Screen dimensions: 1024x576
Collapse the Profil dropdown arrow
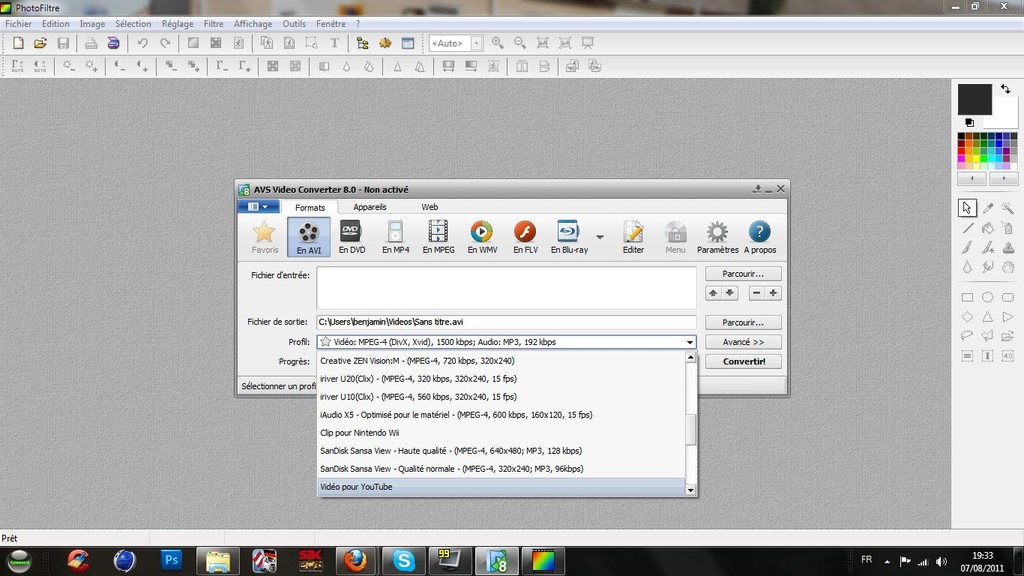pos(690,342)
